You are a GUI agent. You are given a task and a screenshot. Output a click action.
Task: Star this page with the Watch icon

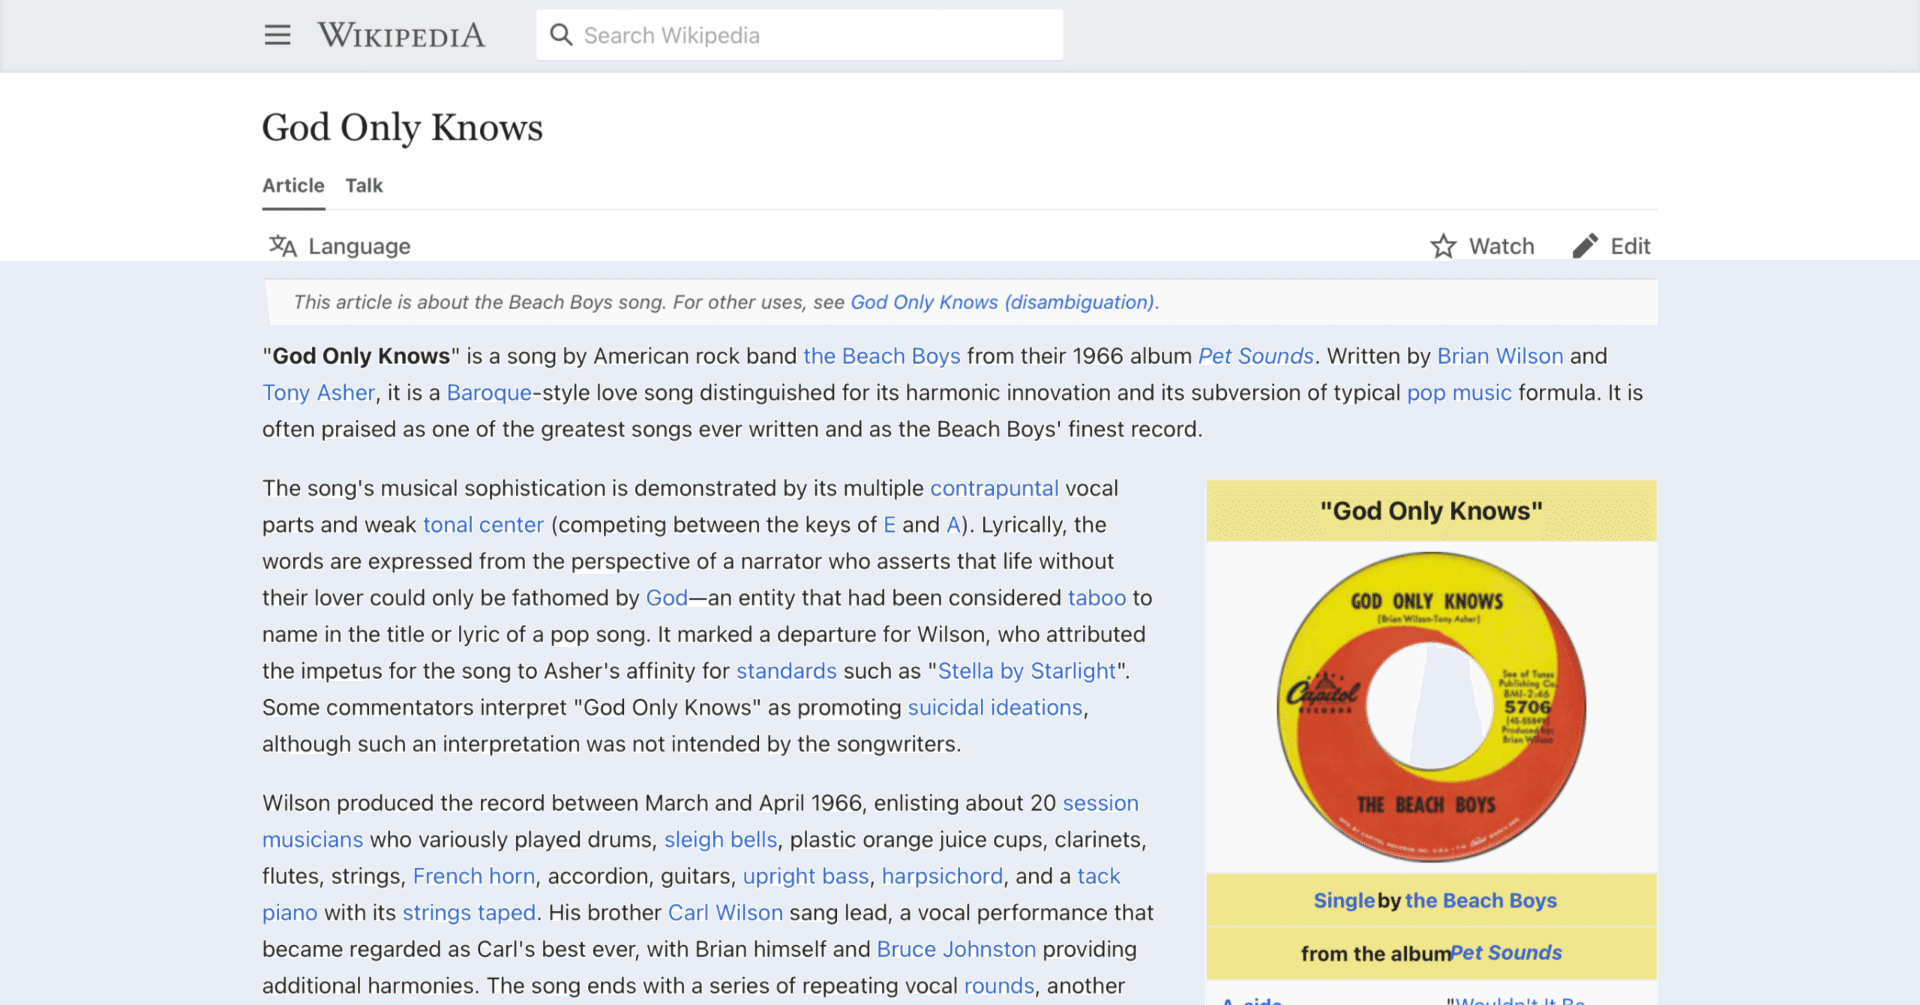tap(1443, 246)
